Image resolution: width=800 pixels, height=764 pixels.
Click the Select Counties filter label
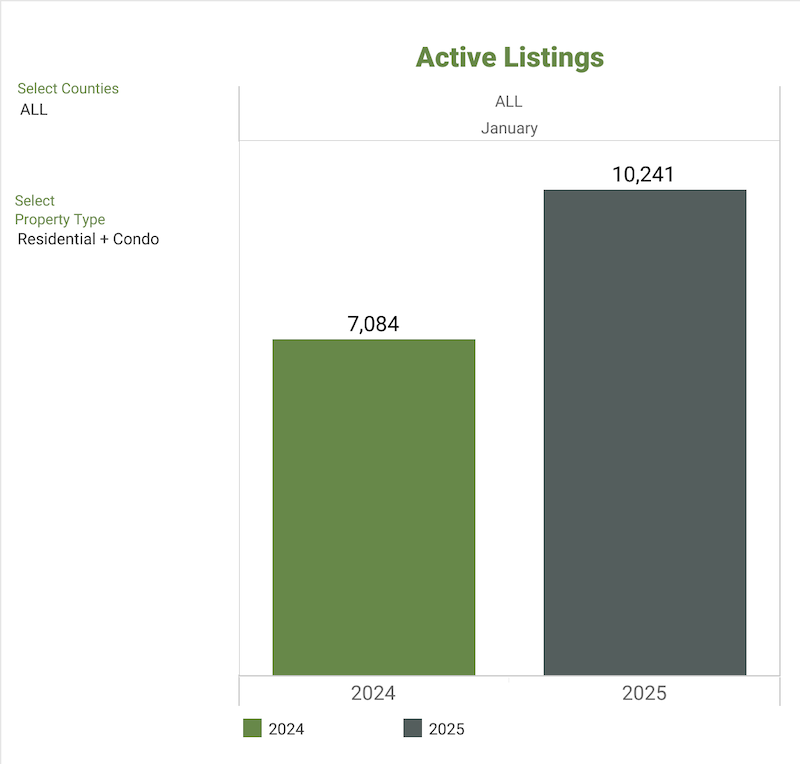68,89
